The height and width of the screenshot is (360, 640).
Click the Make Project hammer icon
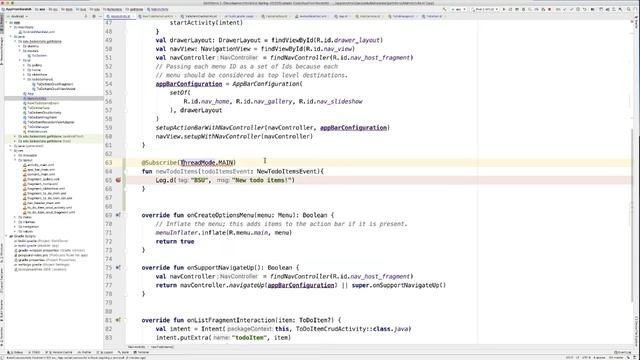445,9
